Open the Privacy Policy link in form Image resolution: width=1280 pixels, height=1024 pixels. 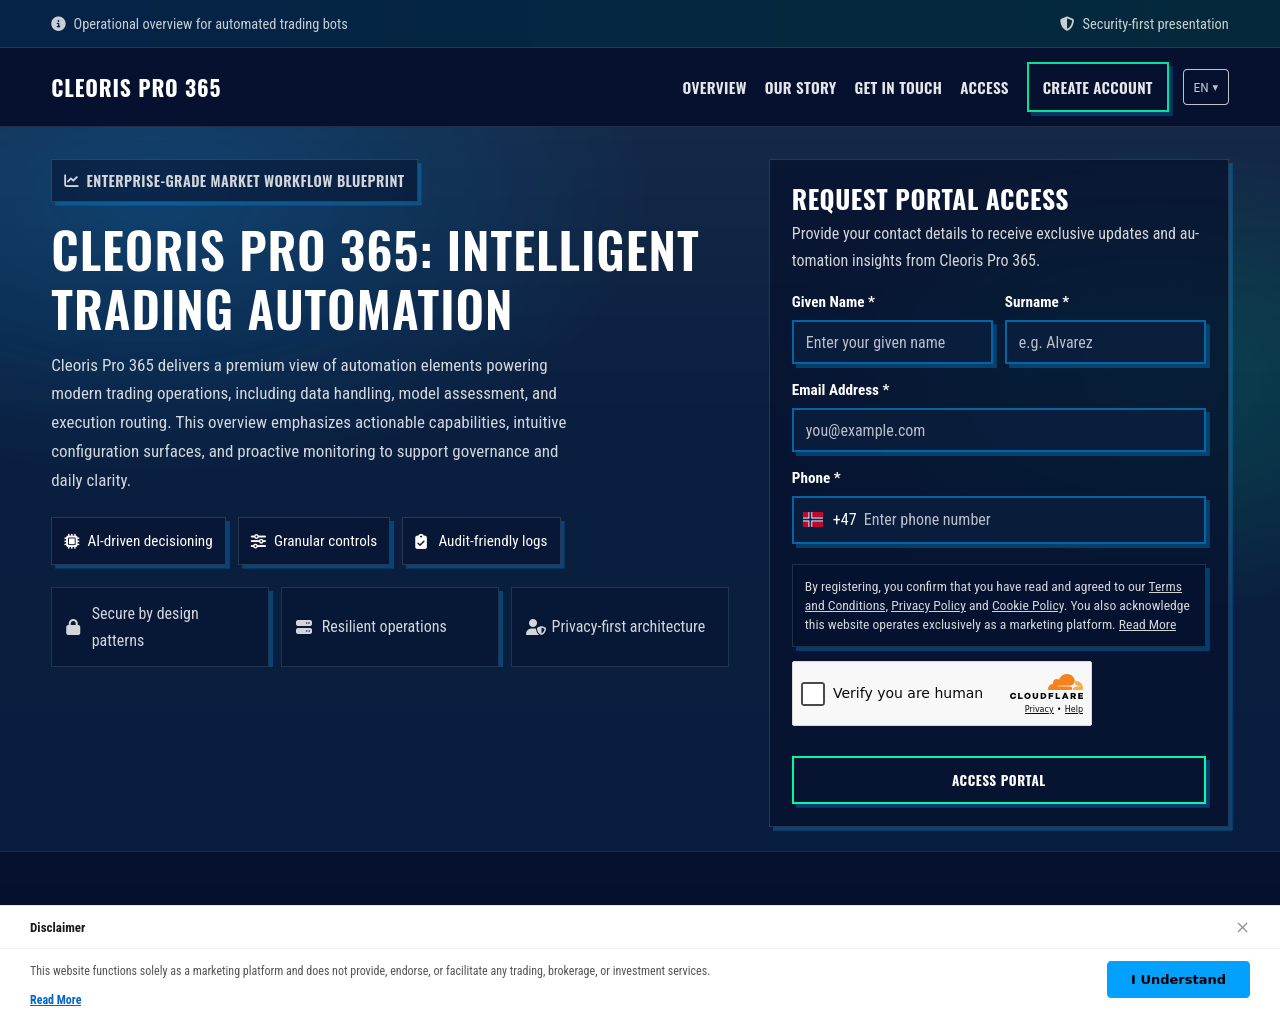pos(928,606)
